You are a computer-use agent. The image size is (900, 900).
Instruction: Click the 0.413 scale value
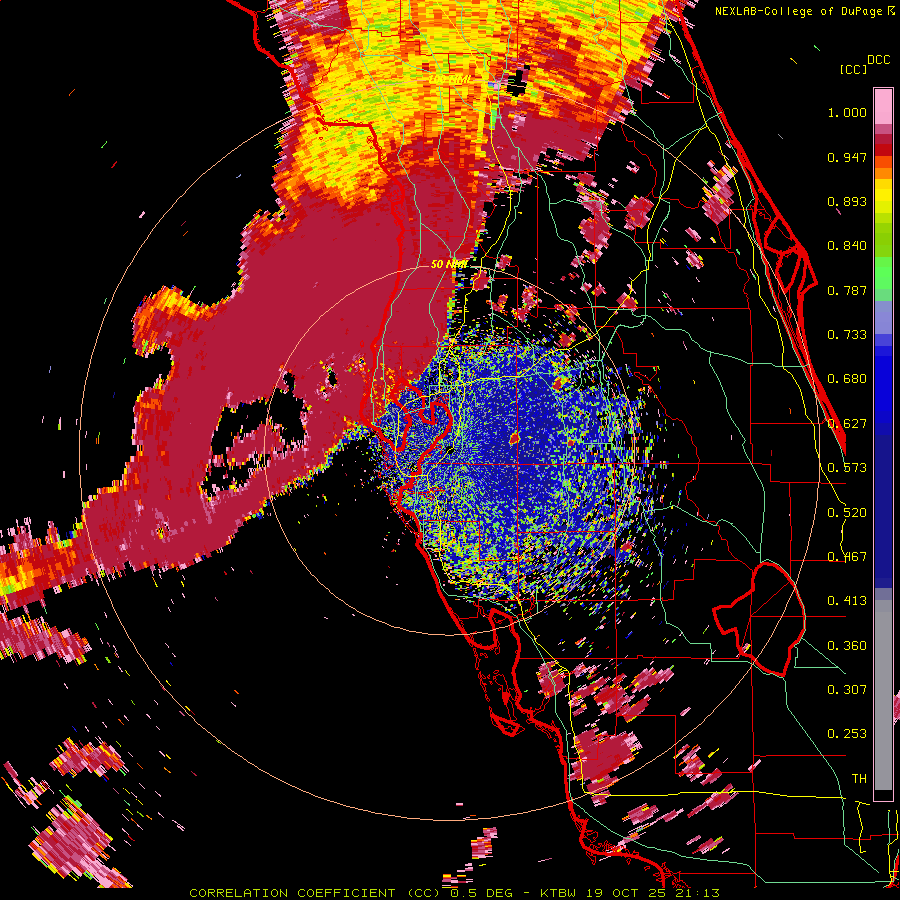(847, 601)
